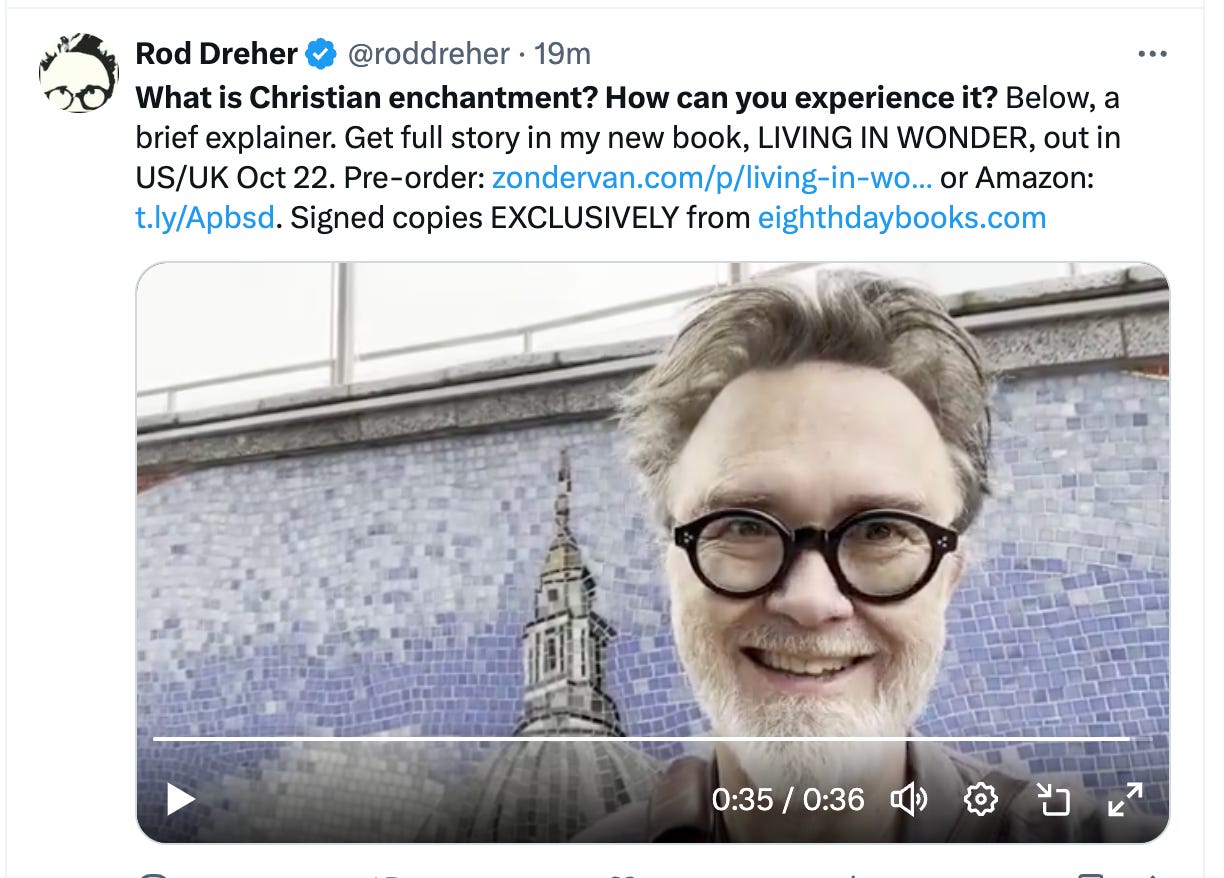Click the blue verified badge next to Rod Dreher
The height and width of the screenshot is (878, 1224).
coord(321,54)
